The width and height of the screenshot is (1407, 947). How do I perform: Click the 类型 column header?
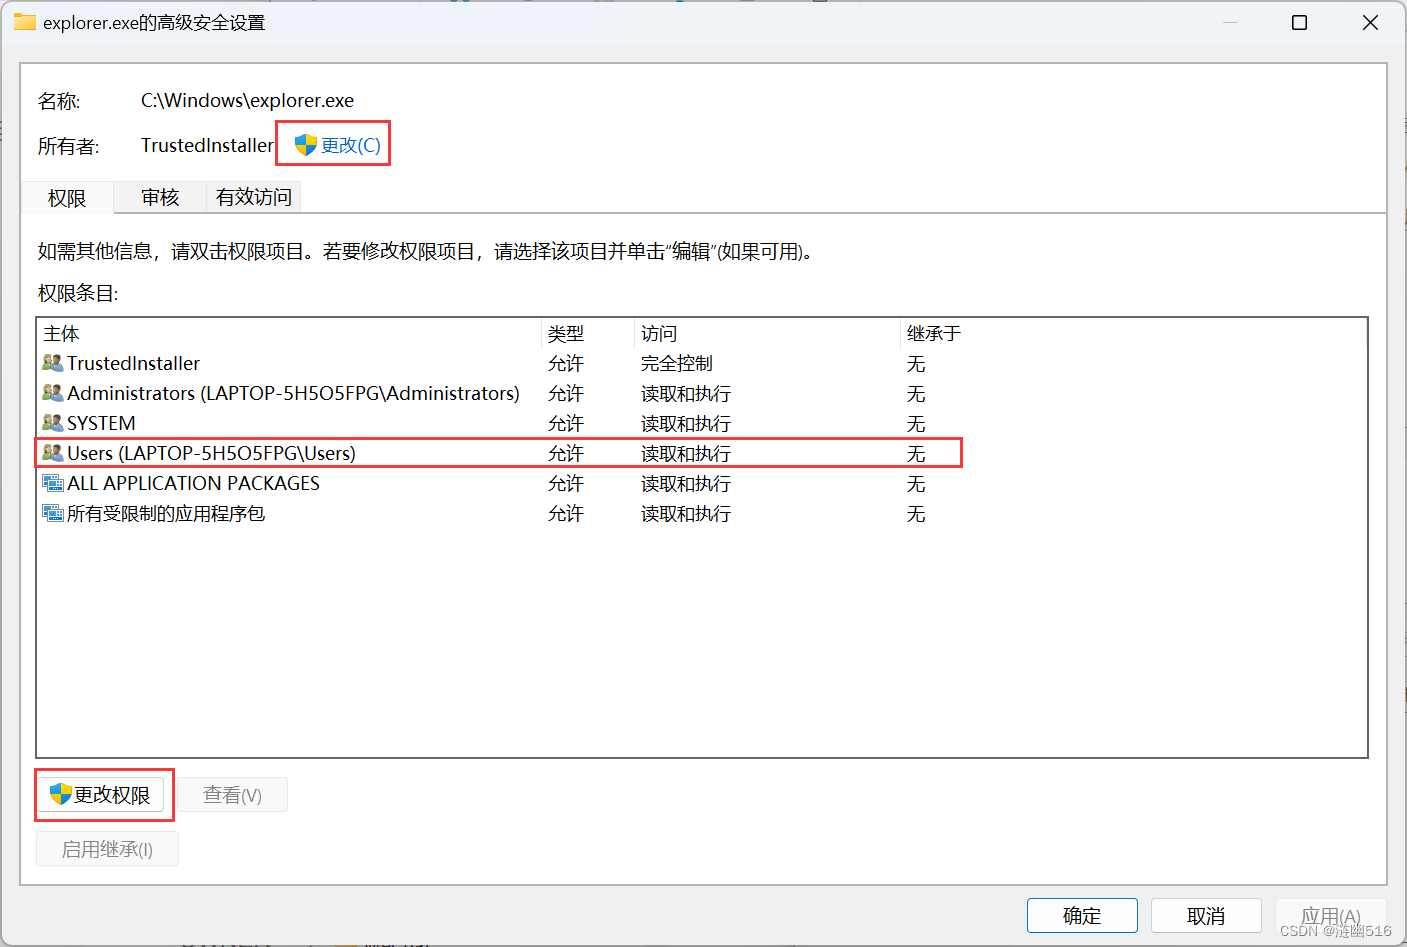[588, 333]
